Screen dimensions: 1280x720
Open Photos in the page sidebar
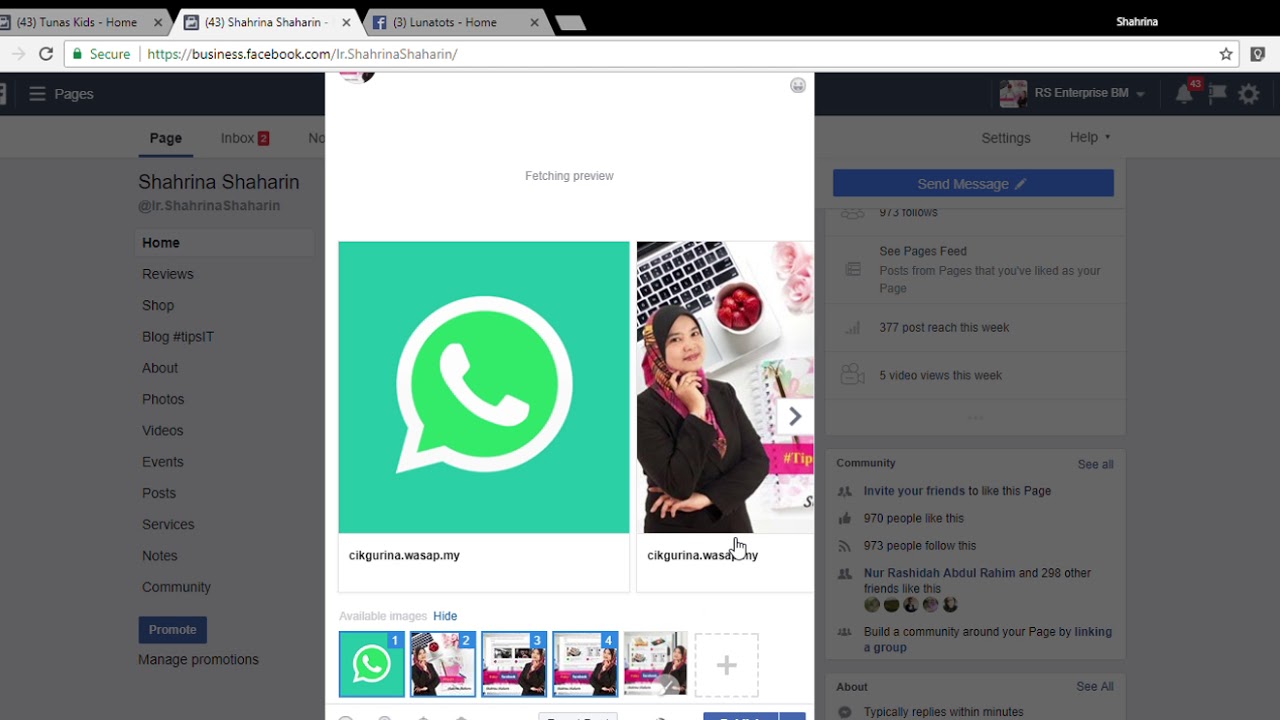click(x=163, y=399)
